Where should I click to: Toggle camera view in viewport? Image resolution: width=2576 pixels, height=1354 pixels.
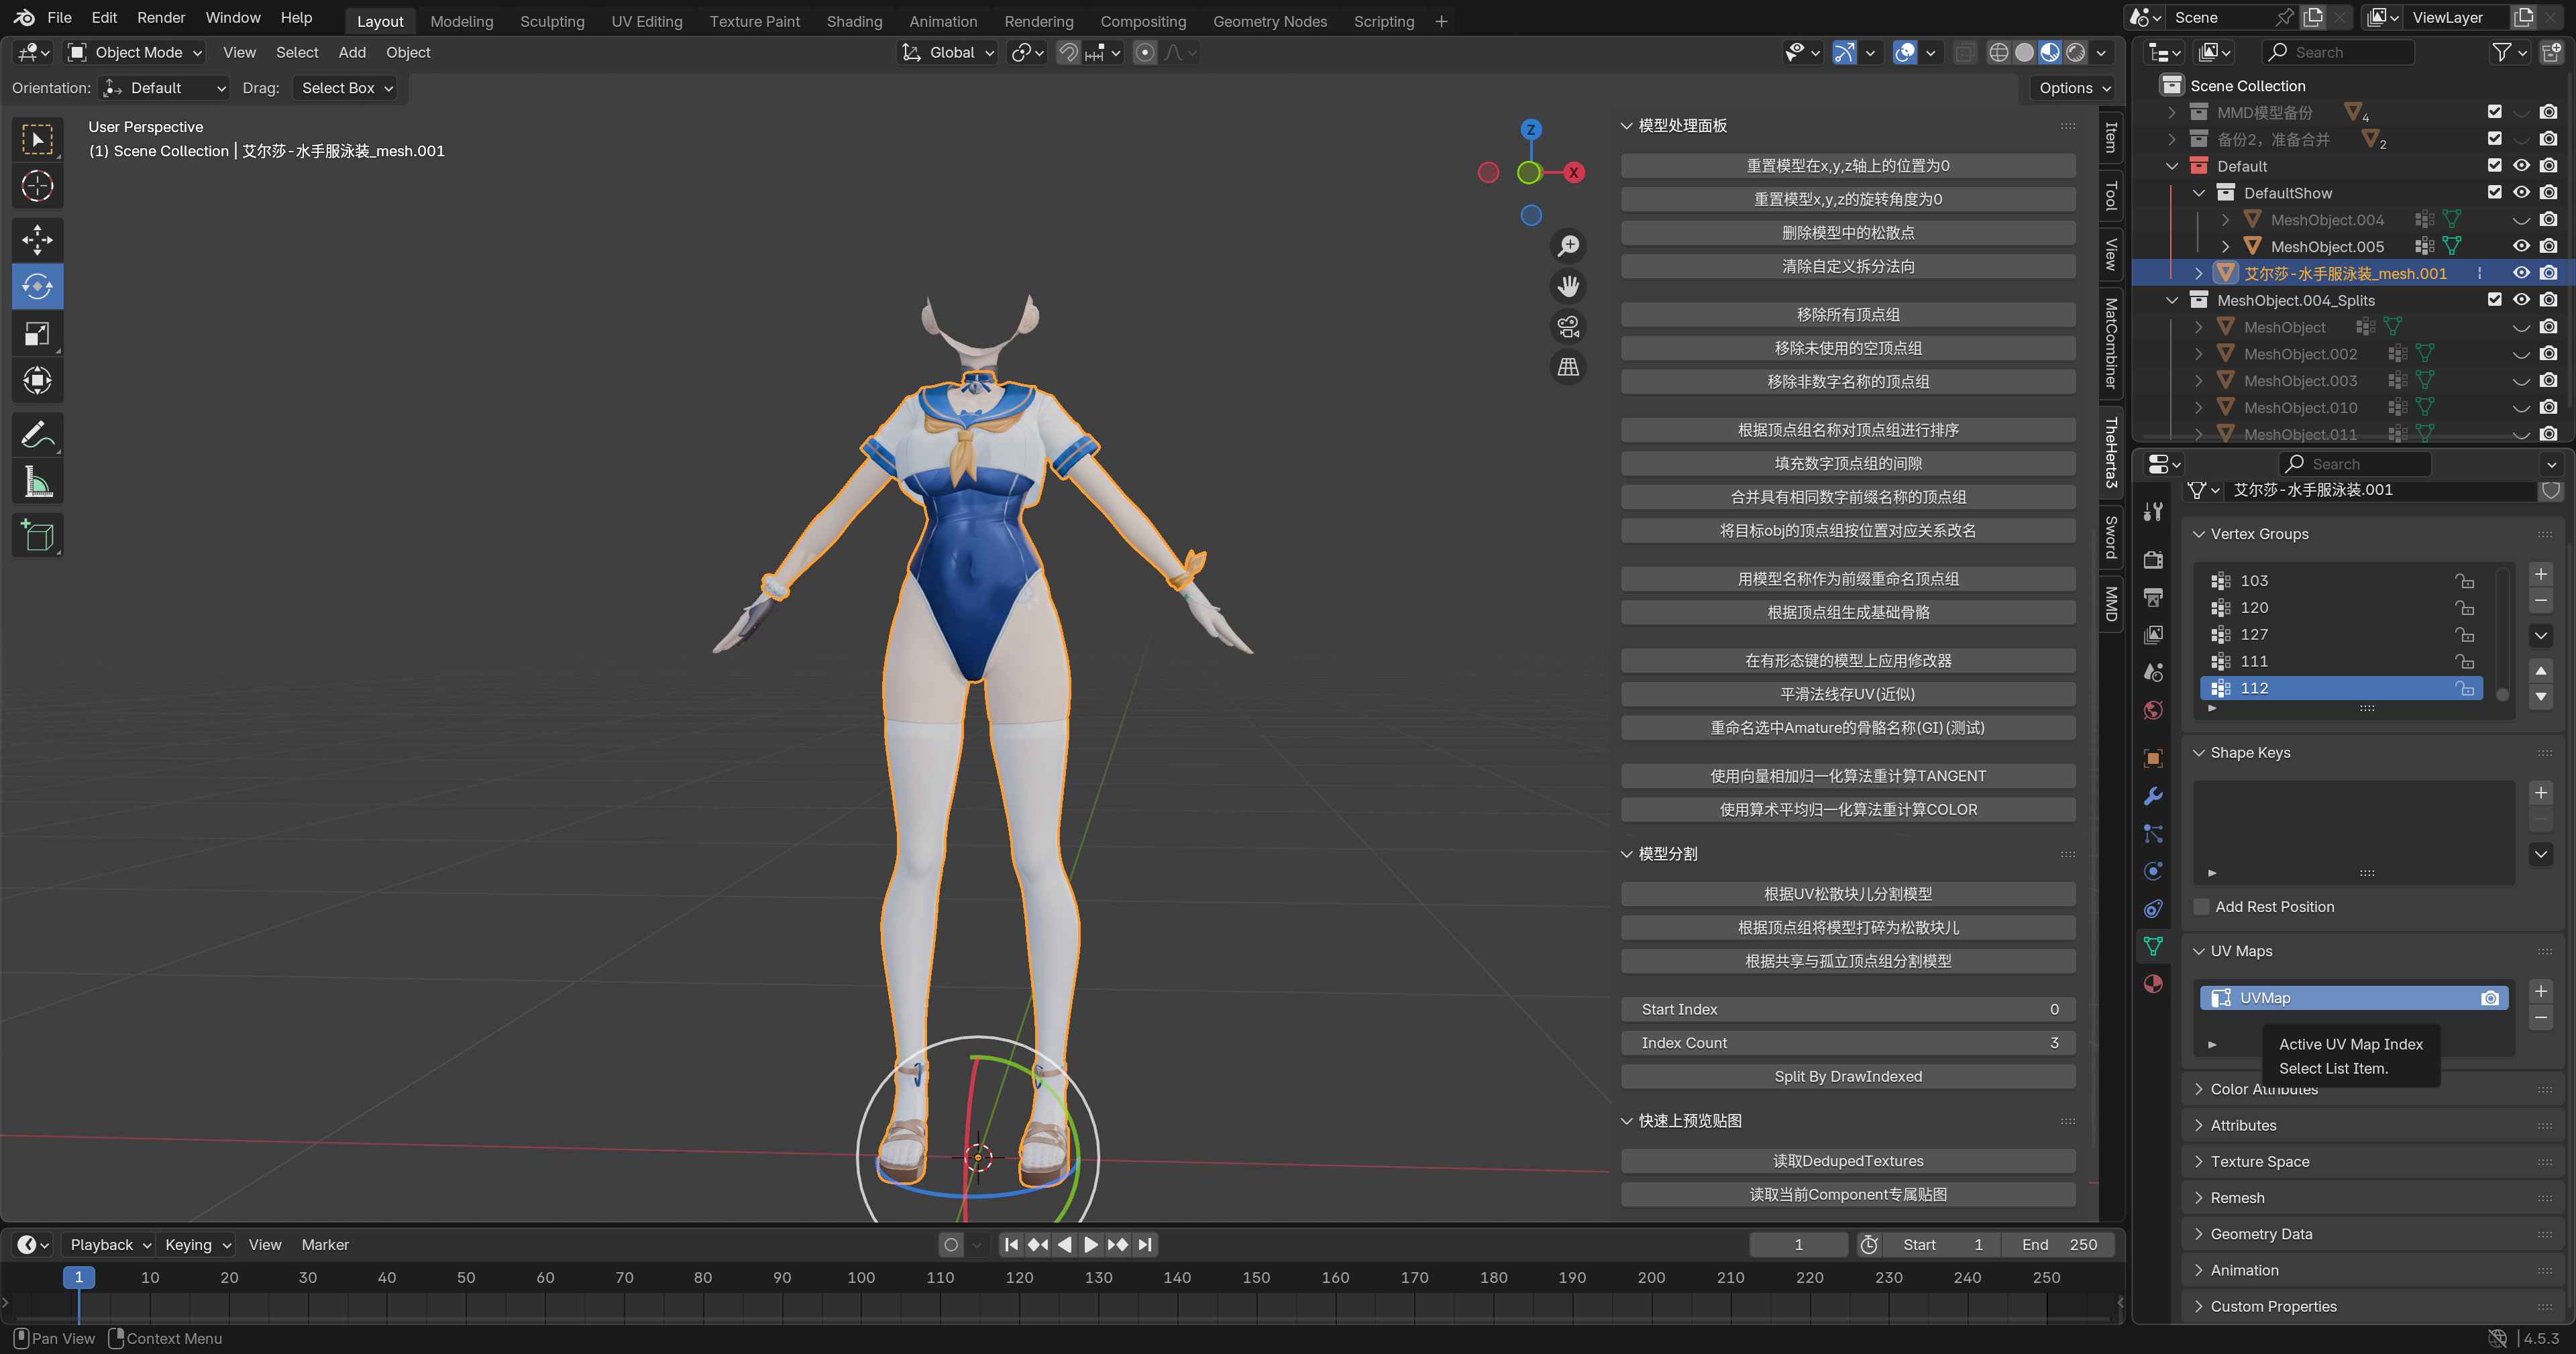[x=1568, y=326]
